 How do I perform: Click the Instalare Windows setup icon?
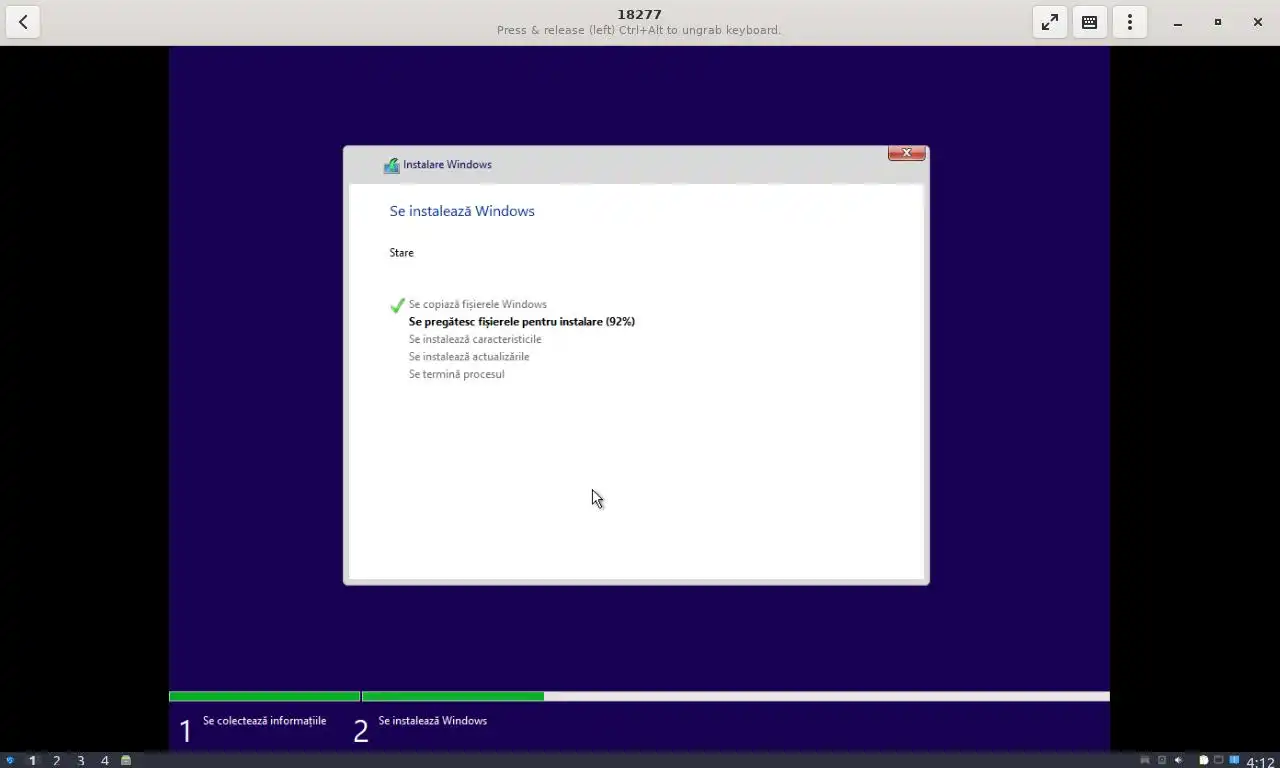[391, 165]
